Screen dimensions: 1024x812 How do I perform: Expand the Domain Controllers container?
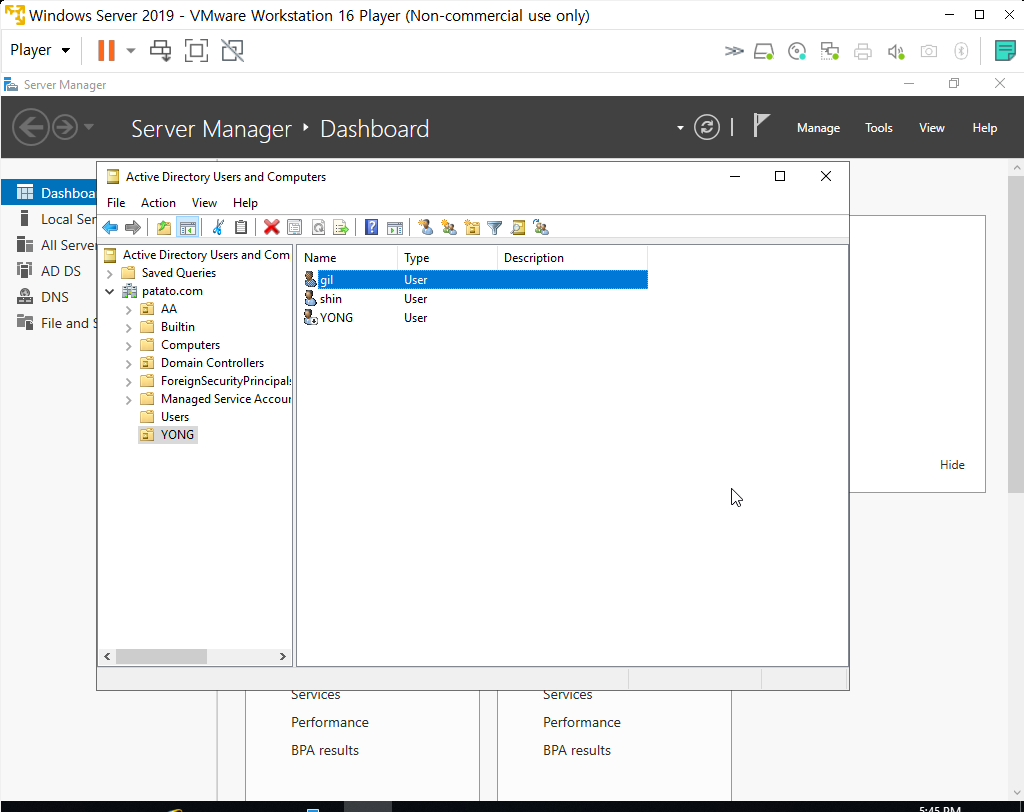coord(127,362)
